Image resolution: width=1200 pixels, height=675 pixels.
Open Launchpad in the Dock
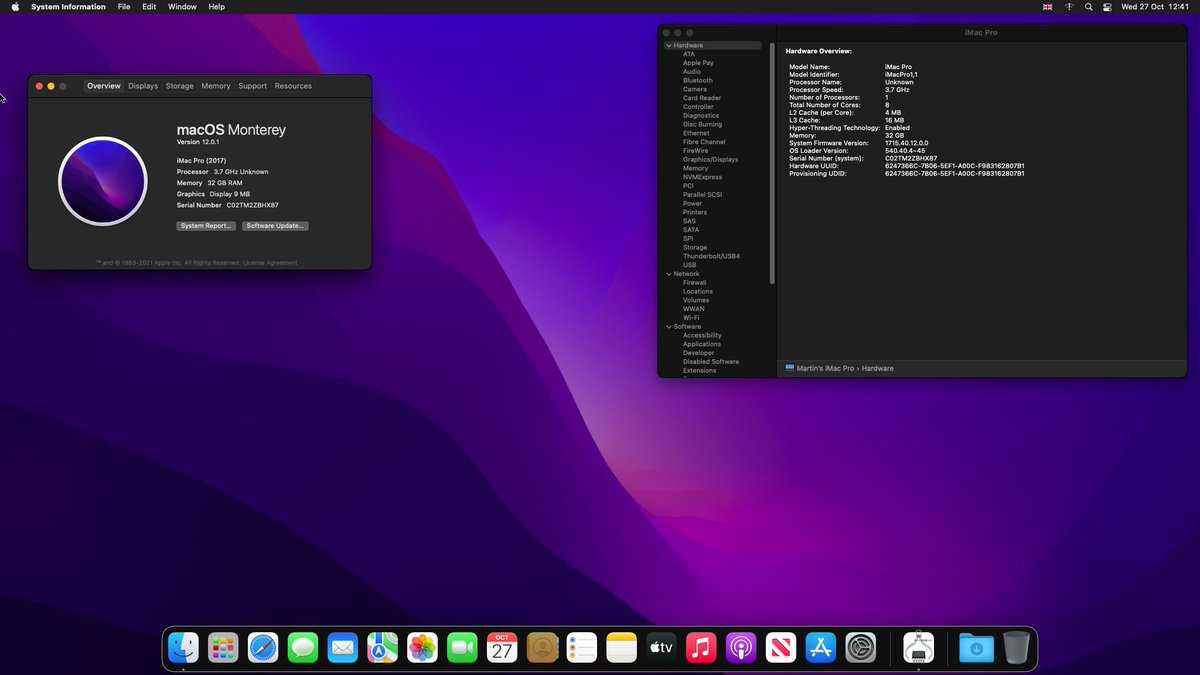[x=223, y=648]
